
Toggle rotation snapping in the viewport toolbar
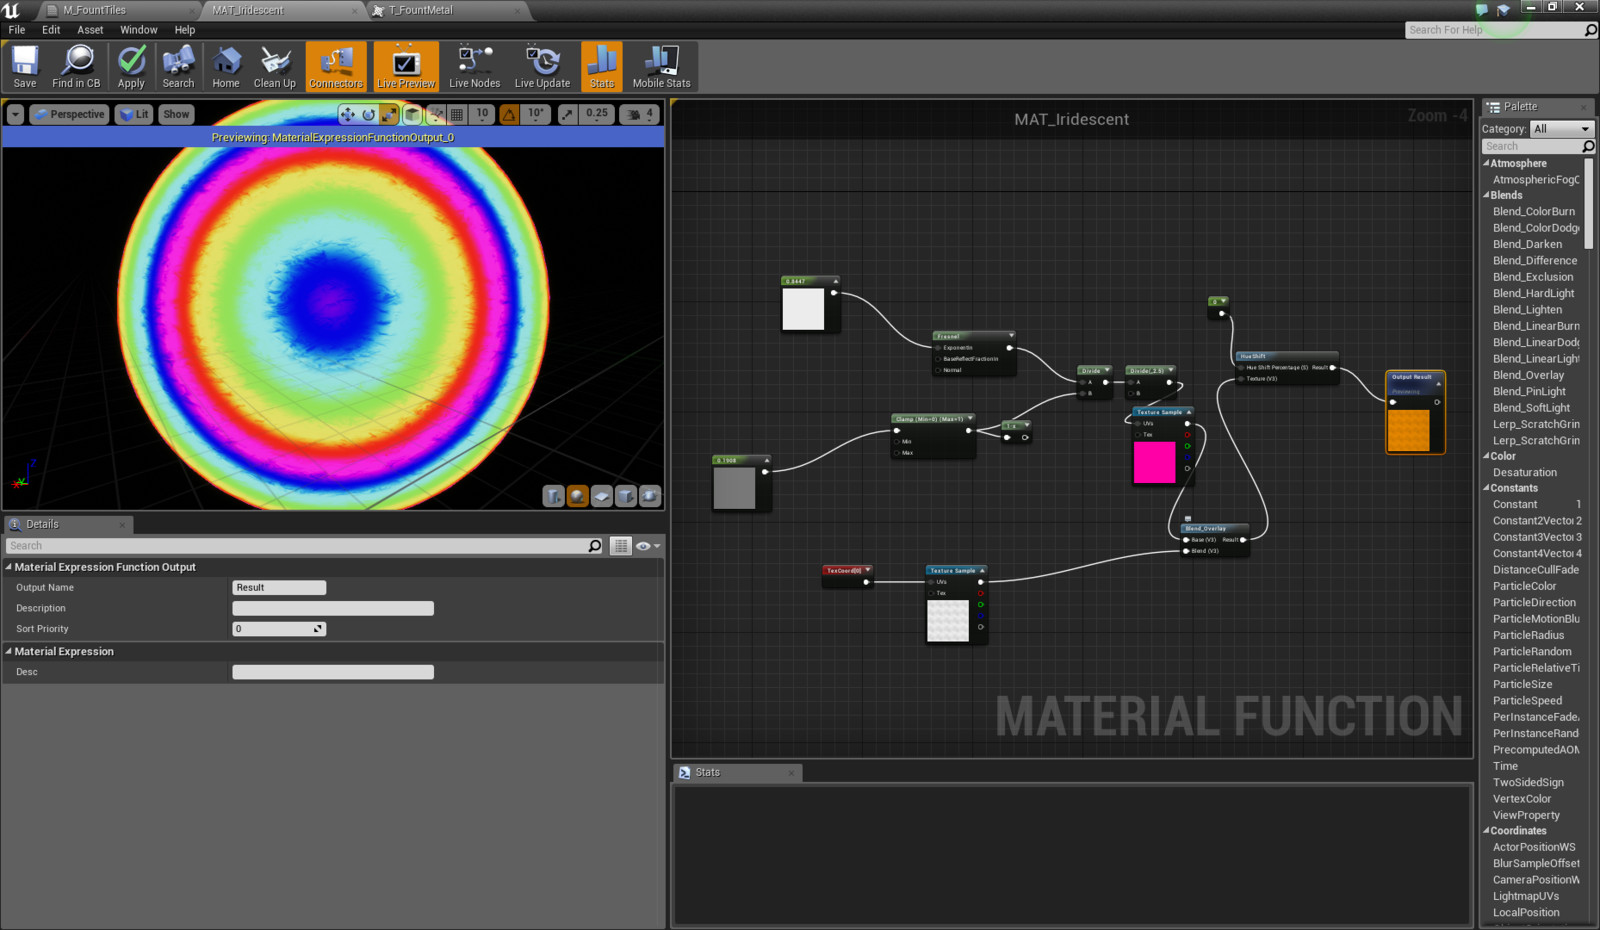coord(509,114)
